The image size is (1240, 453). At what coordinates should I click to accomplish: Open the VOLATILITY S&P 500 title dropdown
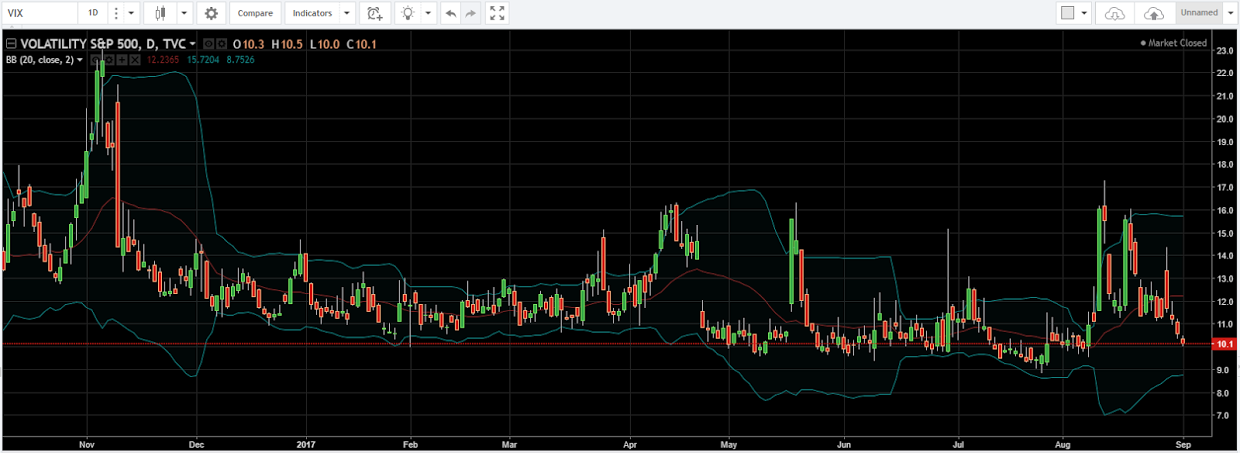coord(192,44)
